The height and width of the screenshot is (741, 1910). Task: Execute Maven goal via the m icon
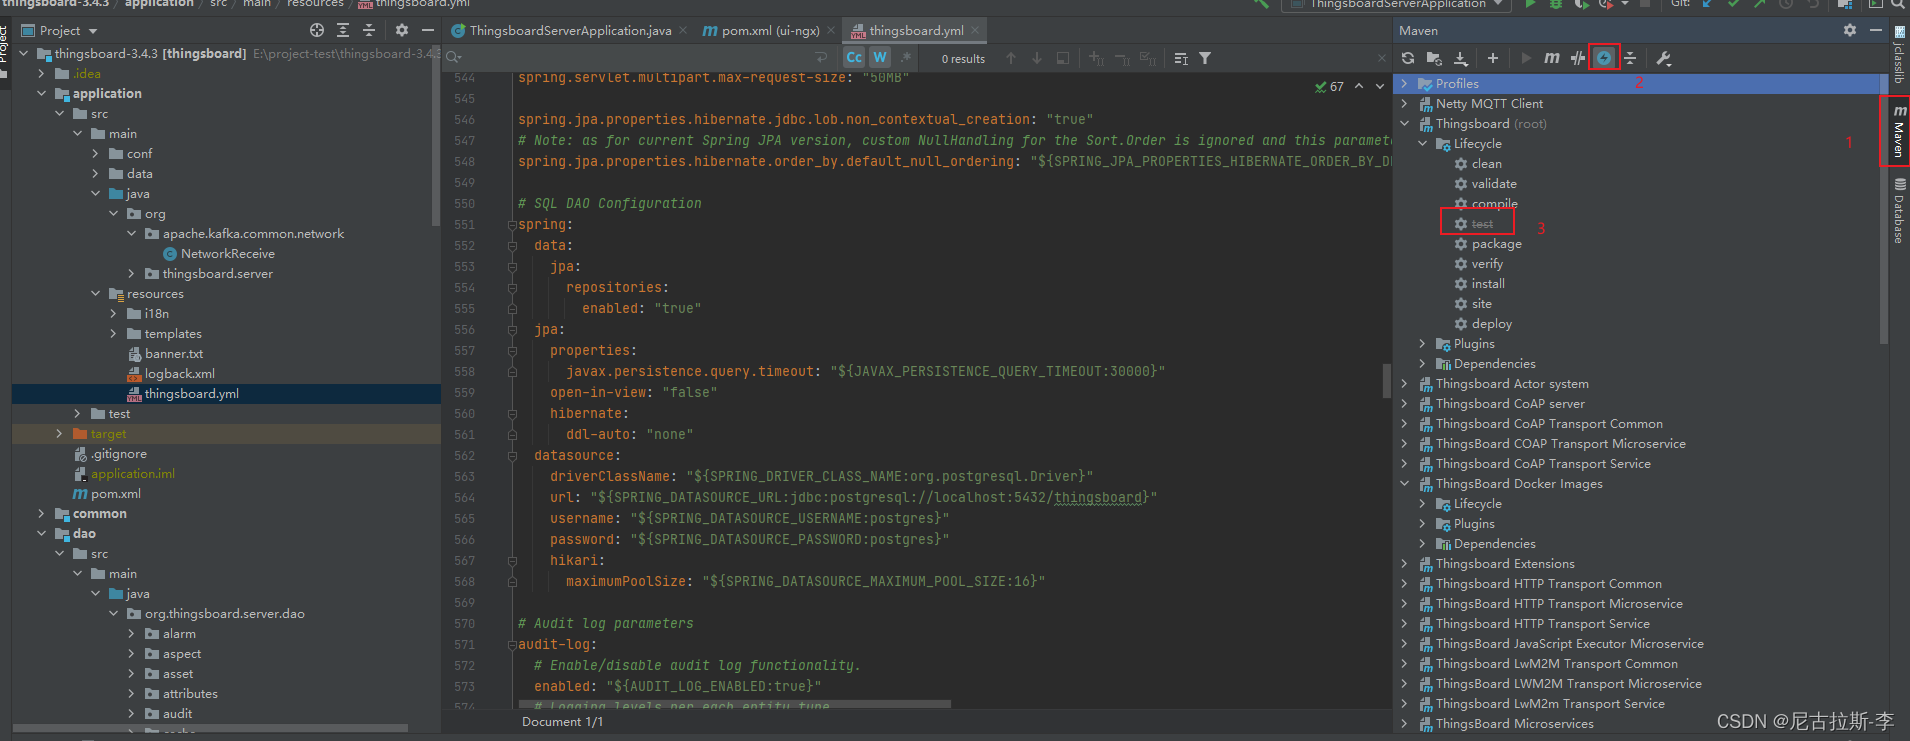pos(1551,58)
